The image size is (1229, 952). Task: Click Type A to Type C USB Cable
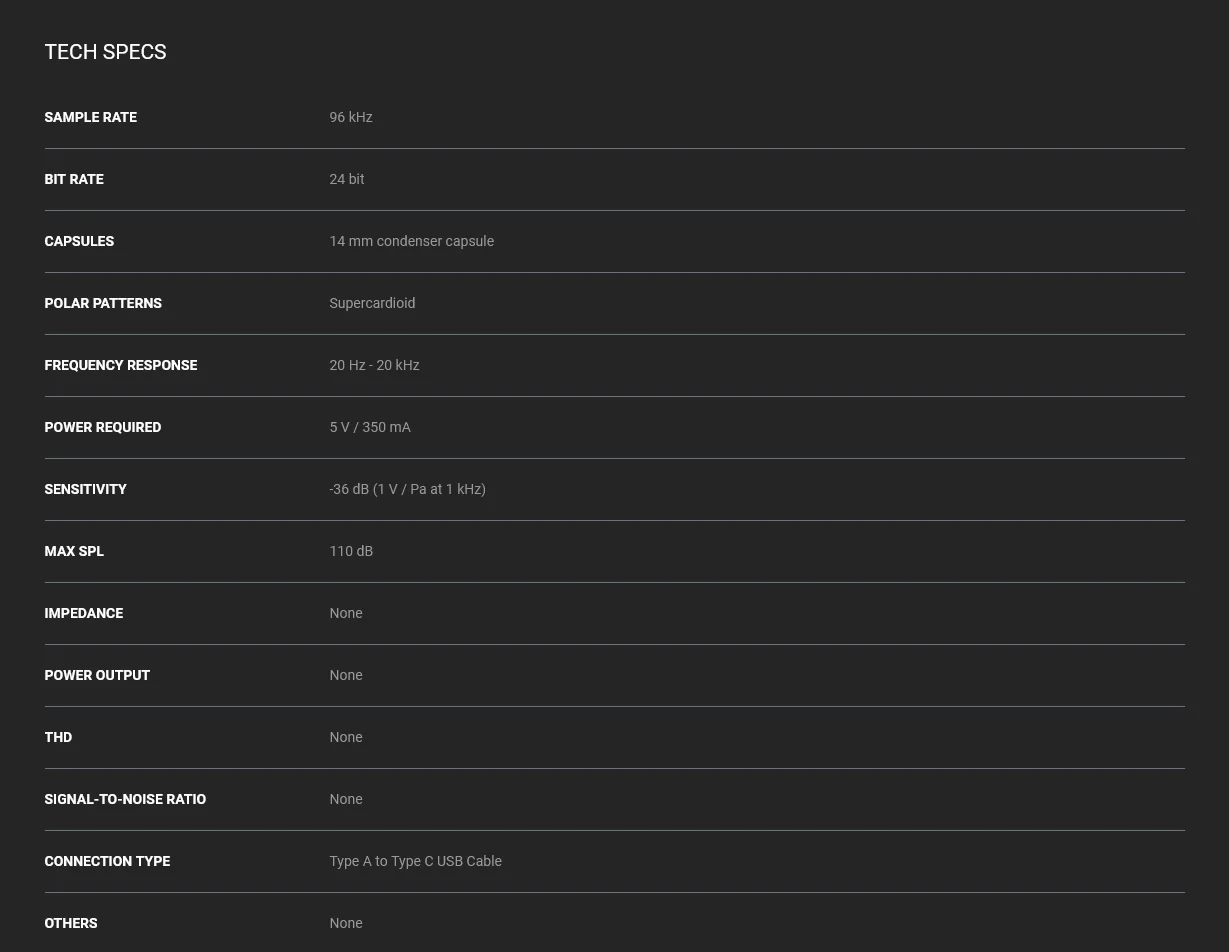point(415,861)
